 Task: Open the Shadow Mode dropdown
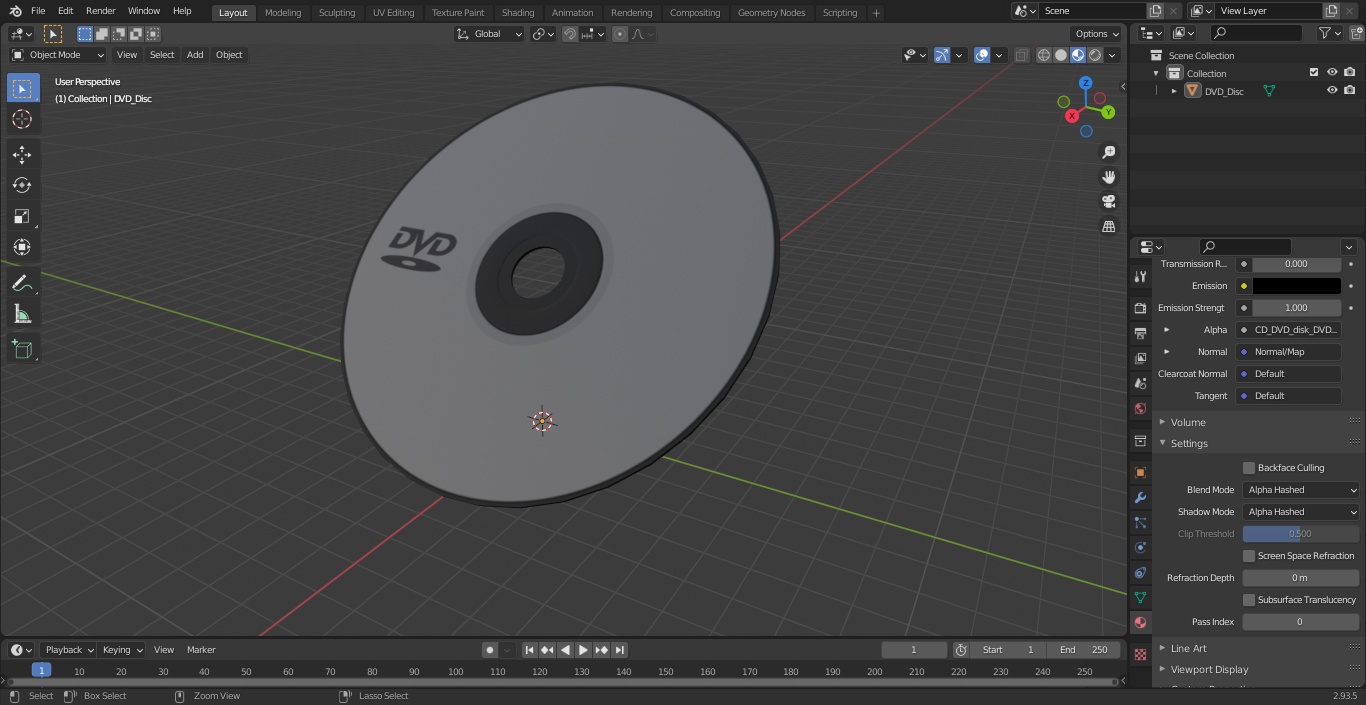pos(1301,512)
